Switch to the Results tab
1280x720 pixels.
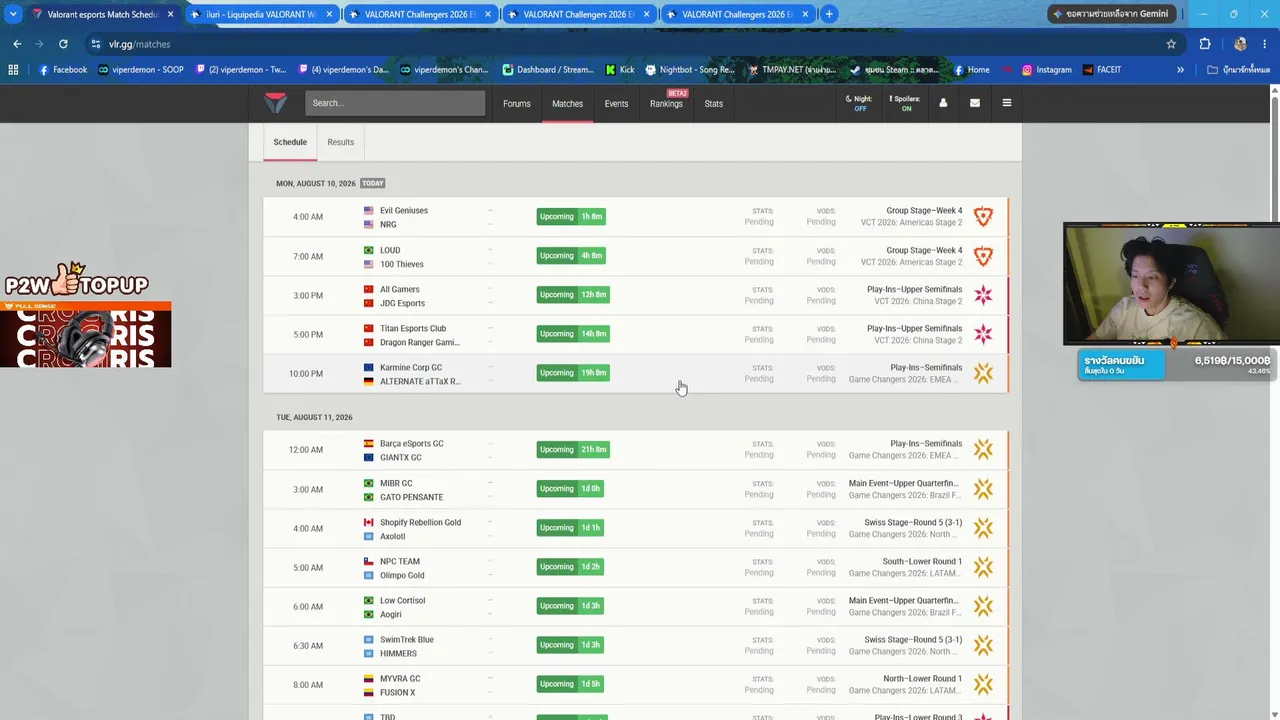pyautogui.click(x=341, y=142)
